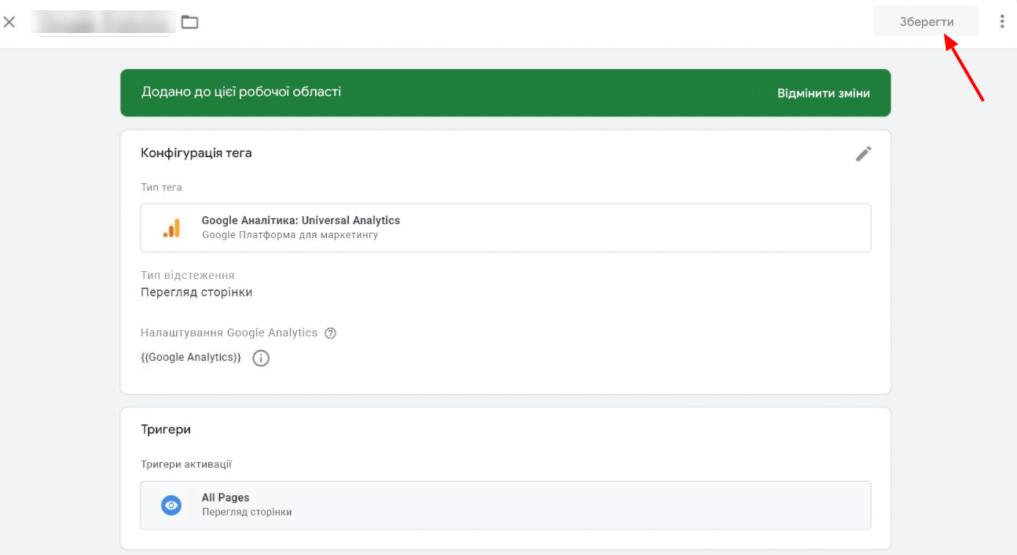Click the Зберегти save button
Viewport: 1017px width, 555px height.
[x=926, y=21]
